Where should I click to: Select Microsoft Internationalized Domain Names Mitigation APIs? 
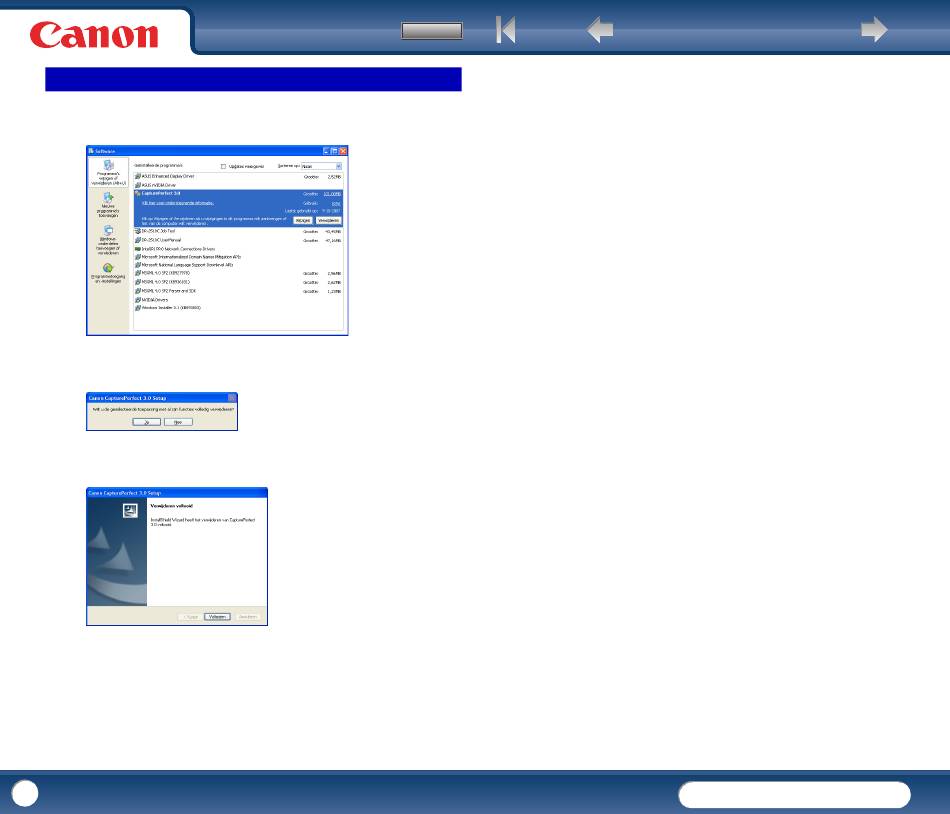coord(238,257)
